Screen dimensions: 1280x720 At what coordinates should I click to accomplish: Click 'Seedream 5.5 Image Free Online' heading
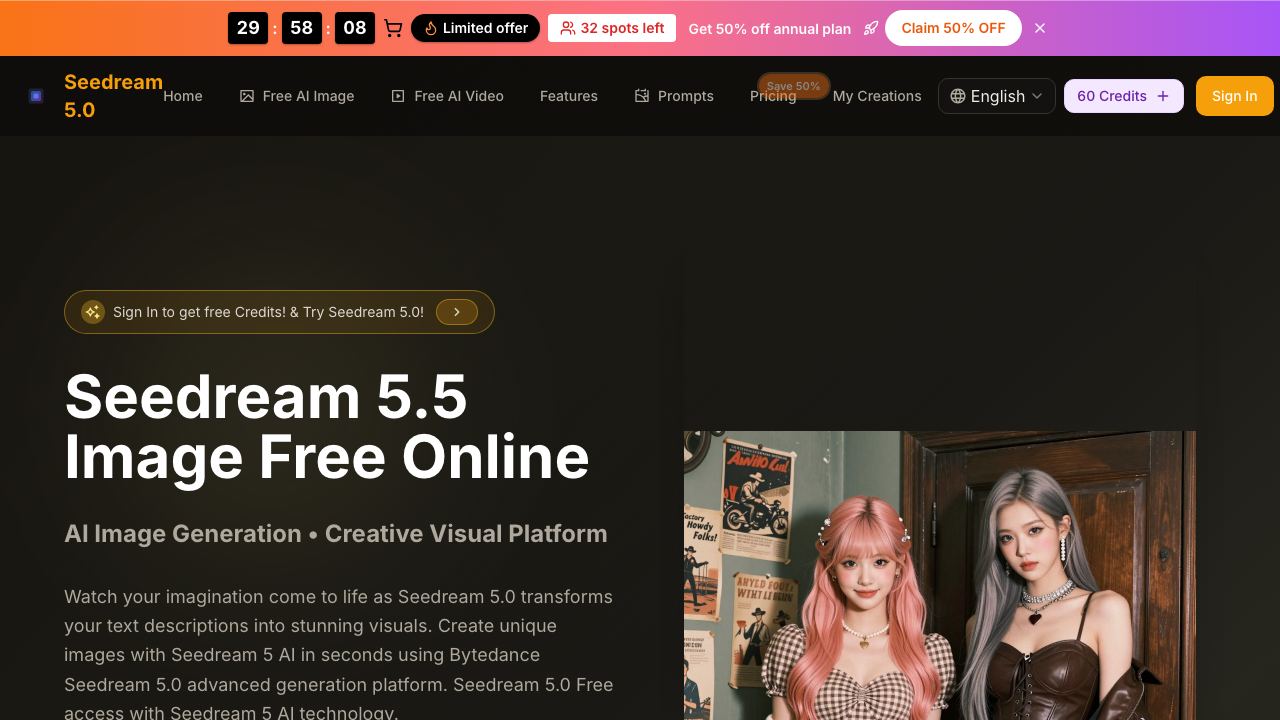(327, 427)
